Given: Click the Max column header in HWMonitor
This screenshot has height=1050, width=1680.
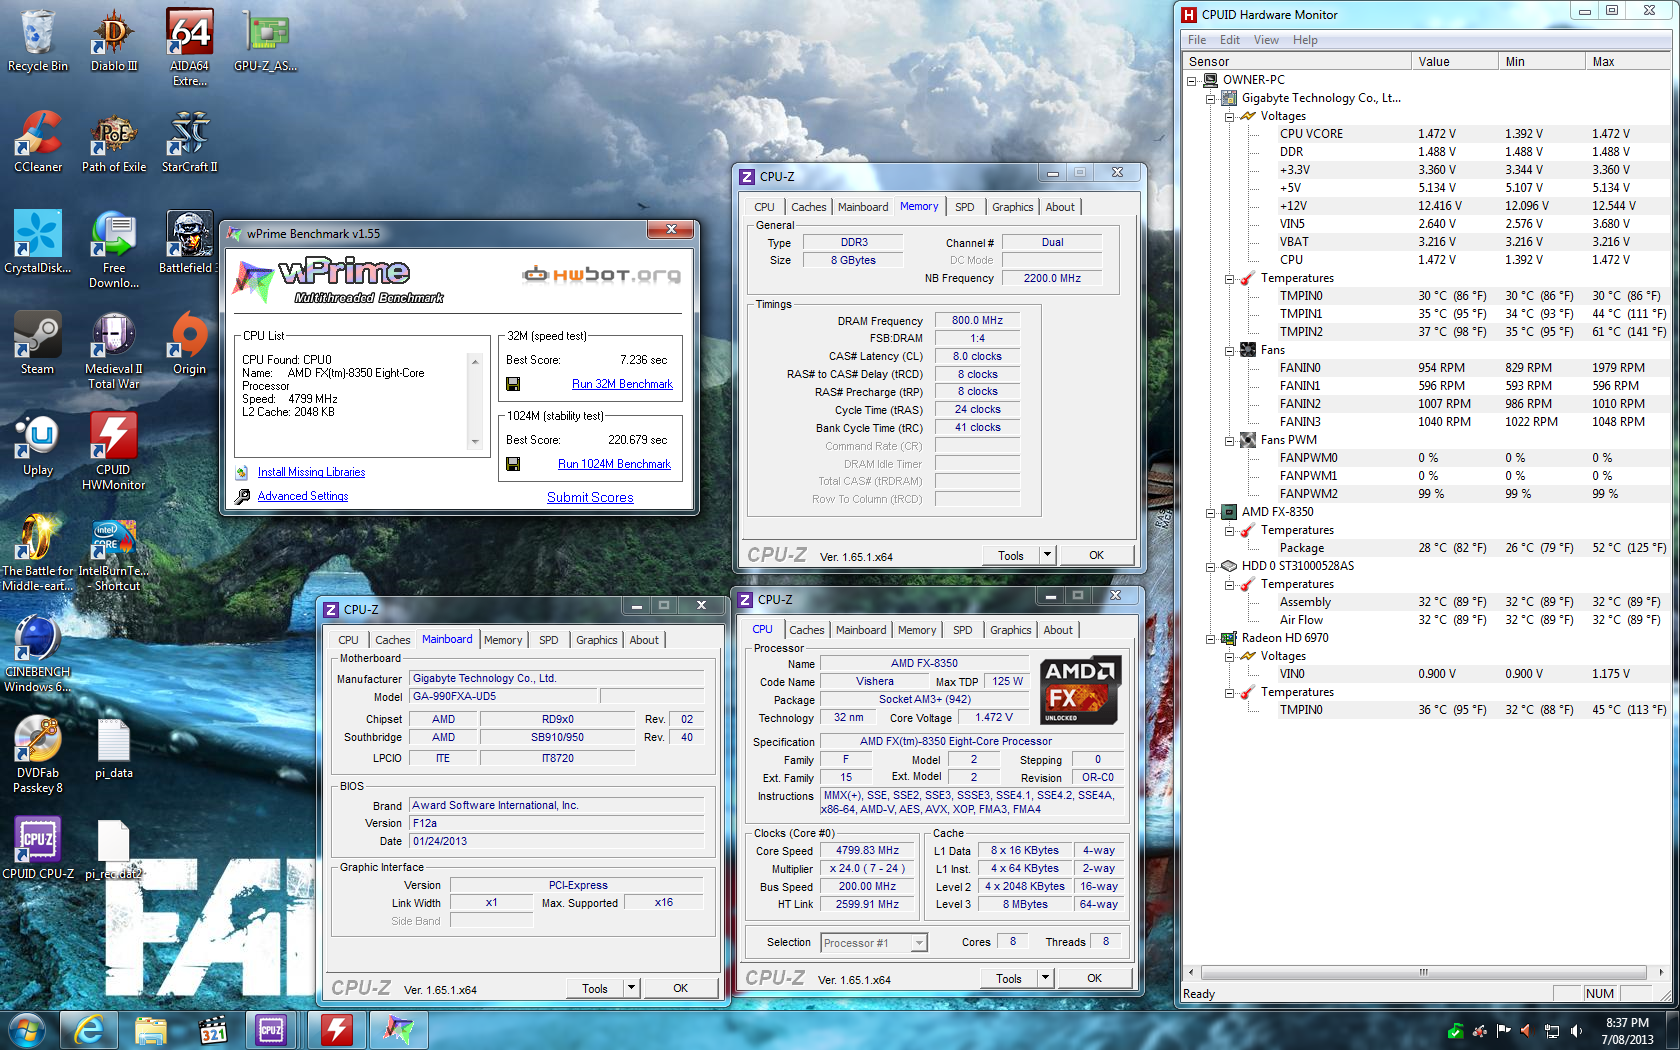Looking at the screenshot, I should click(x=1628, y=62).
